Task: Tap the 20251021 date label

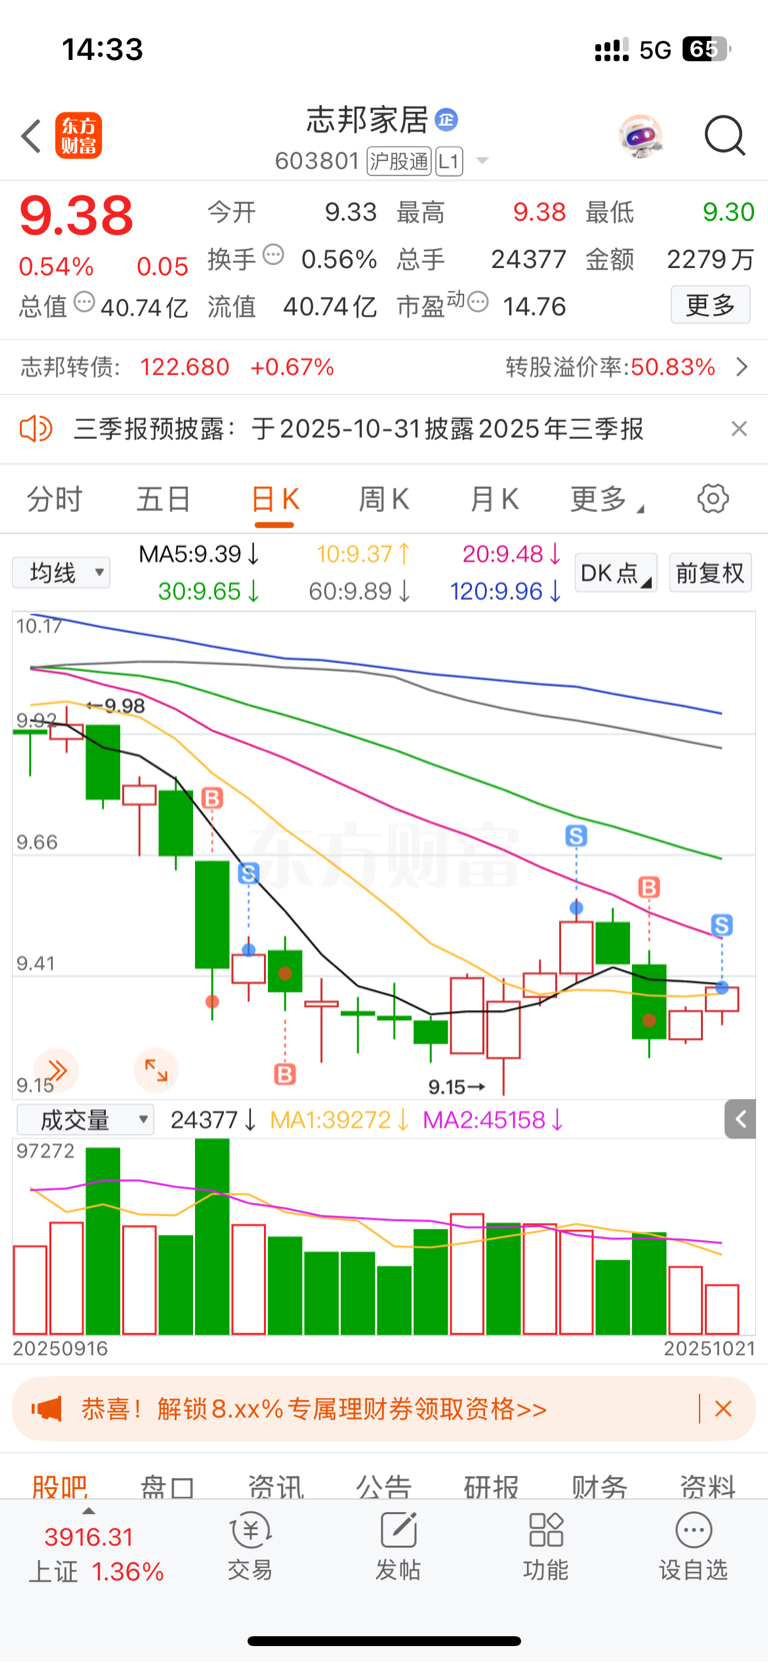Action: (x=709, y=1348)
